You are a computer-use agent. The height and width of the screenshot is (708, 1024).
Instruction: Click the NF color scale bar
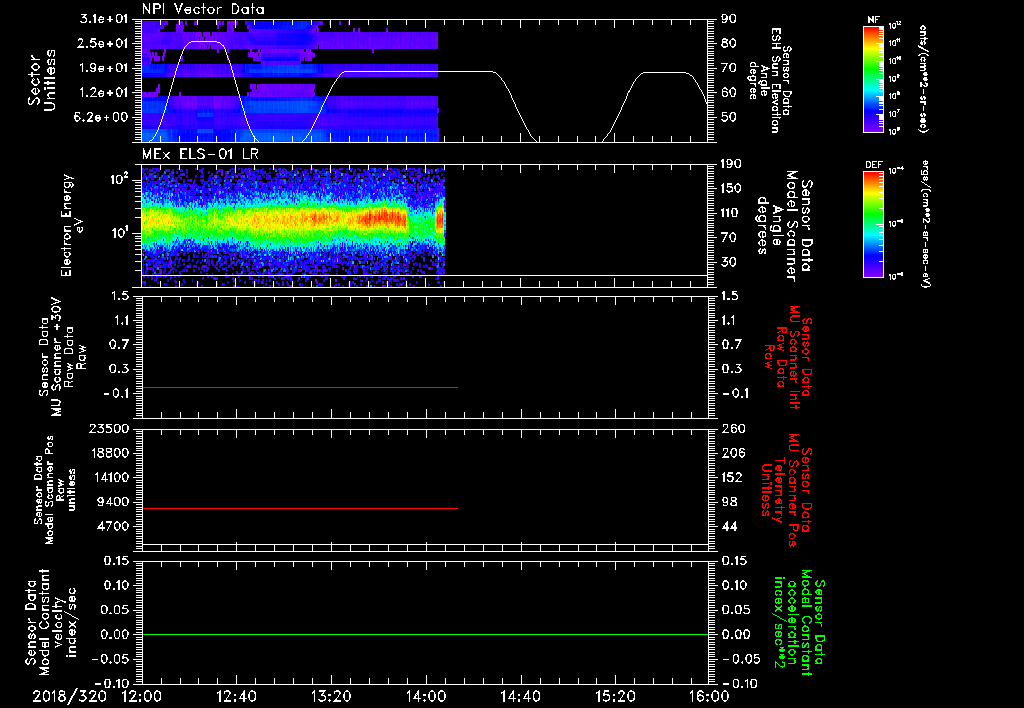click(874, 79)
